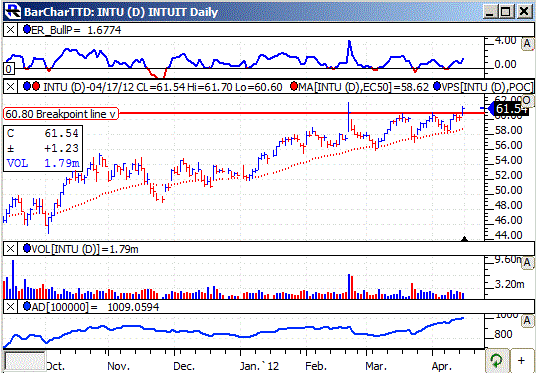Click the MA[INTU (D),EC50]=58.62 label
The image size is (536, 373).
coord(363,87)
